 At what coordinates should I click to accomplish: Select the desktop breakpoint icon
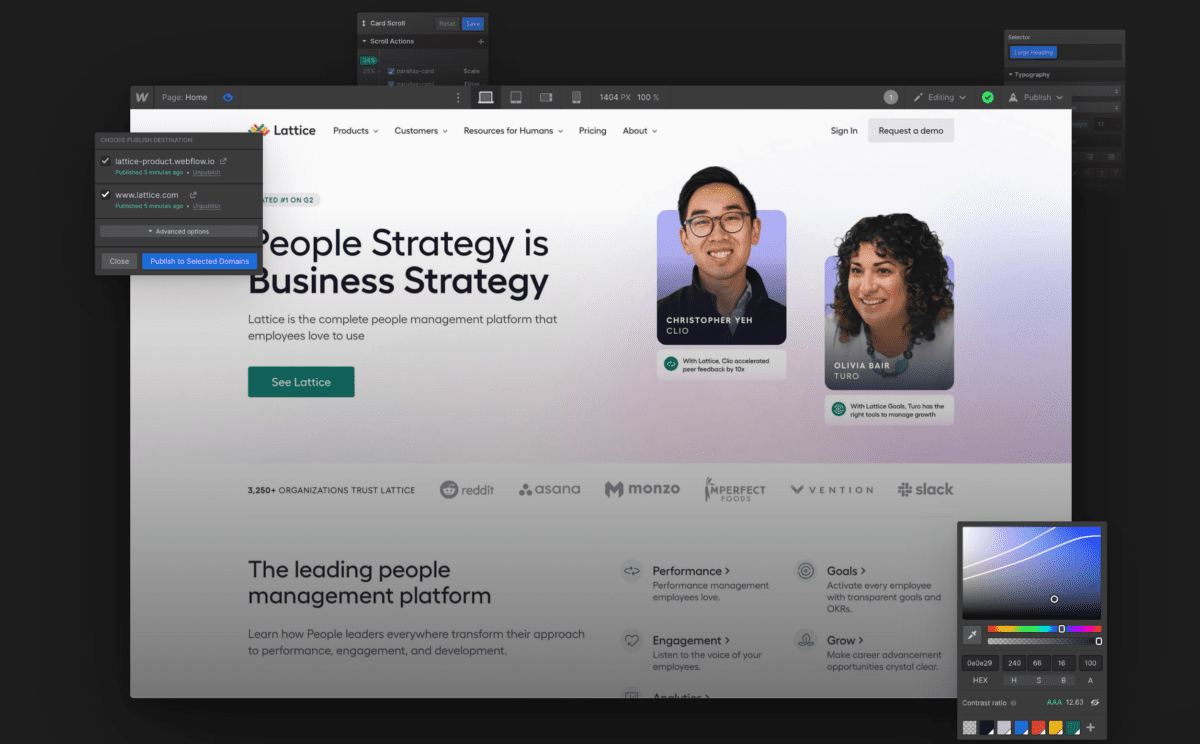coord(486,97)
